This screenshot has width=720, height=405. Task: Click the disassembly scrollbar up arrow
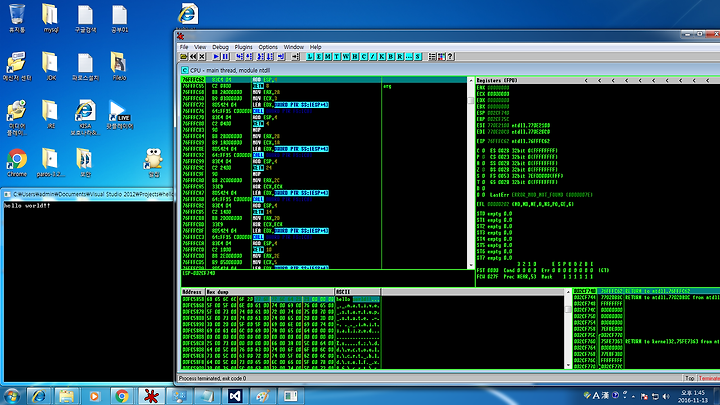pyautogui.click(x=471, y=81)
